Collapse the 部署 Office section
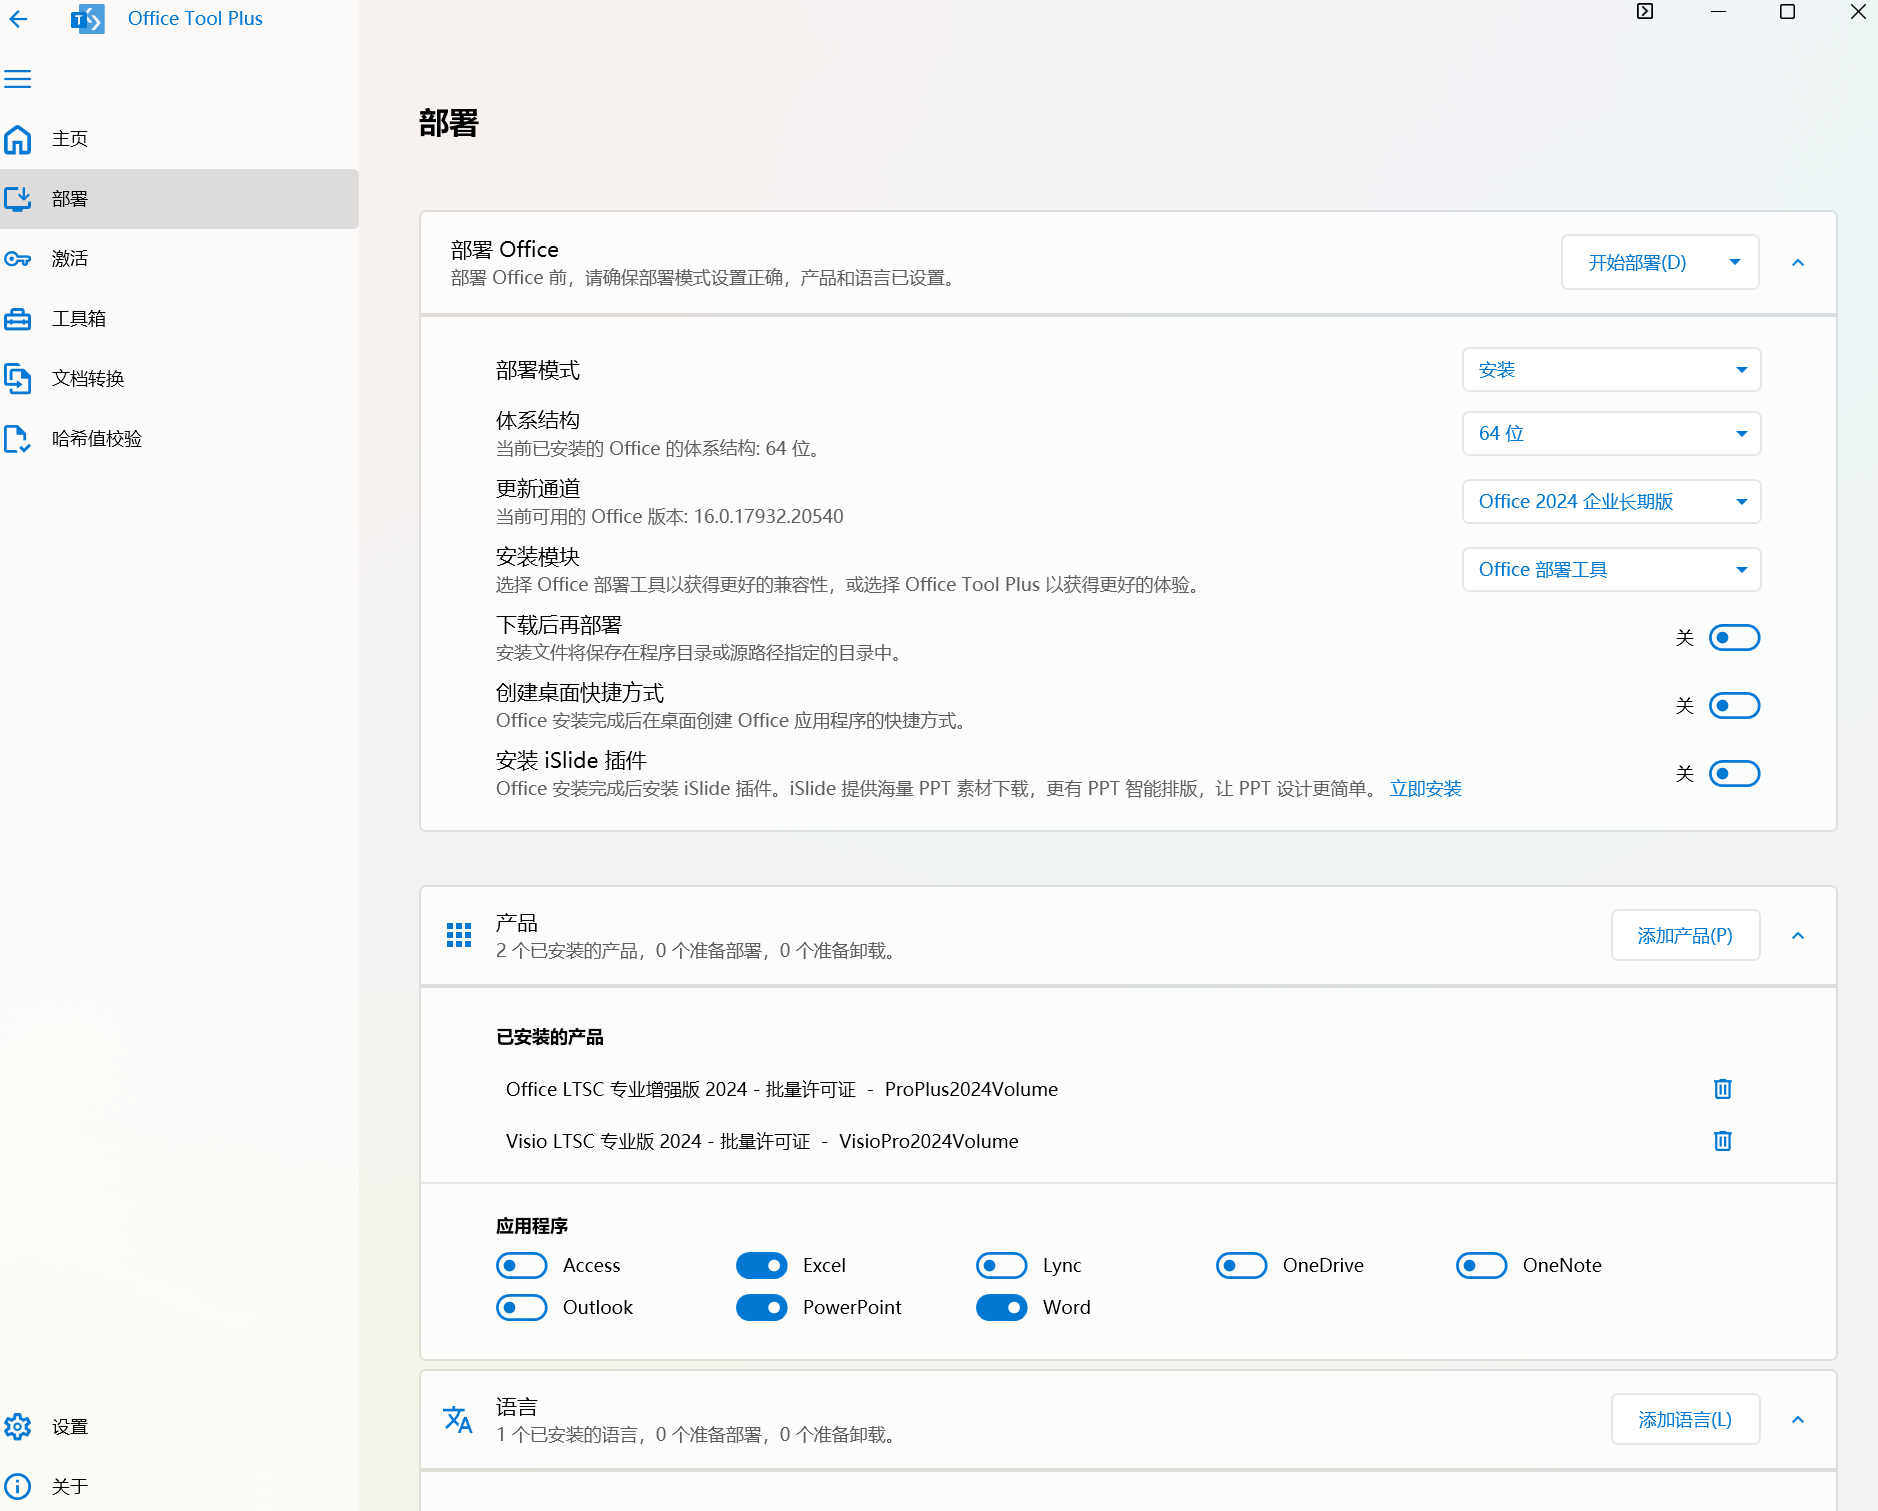 1798,263
